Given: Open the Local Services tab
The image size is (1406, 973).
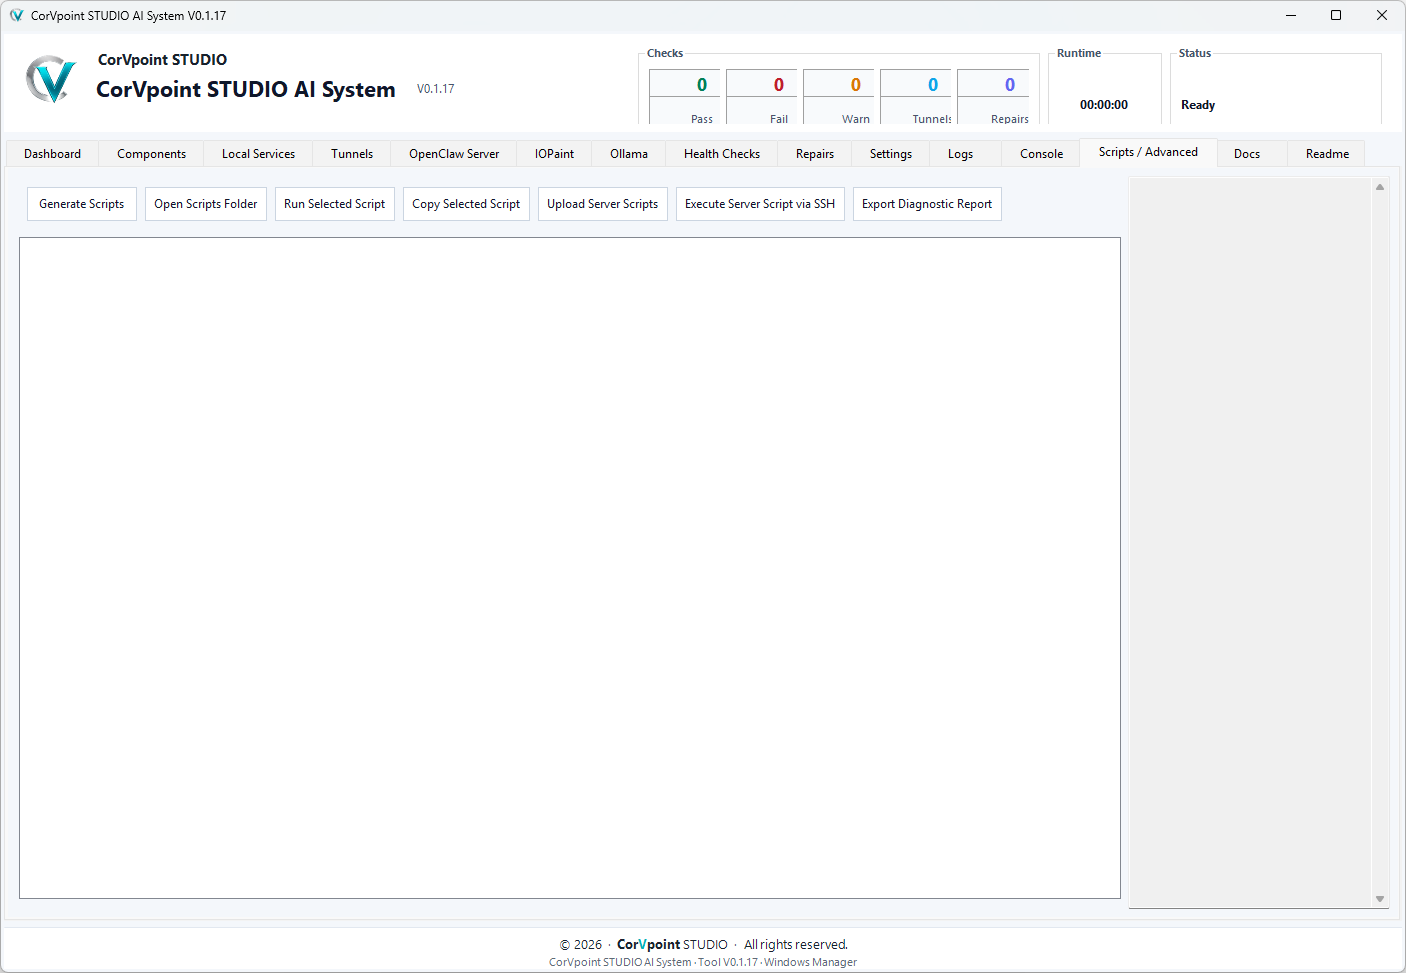Looking at the screenshot, I should point(258,154).
